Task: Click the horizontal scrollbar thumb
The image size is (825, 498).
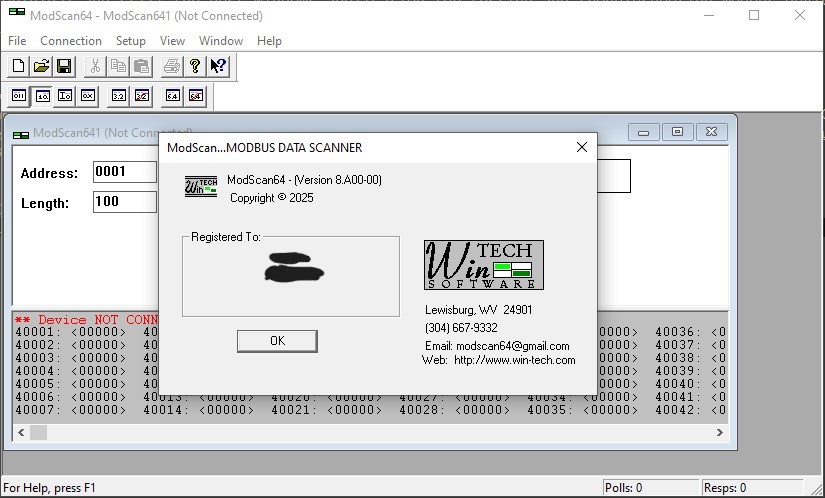Action: (x=38, y=432)
